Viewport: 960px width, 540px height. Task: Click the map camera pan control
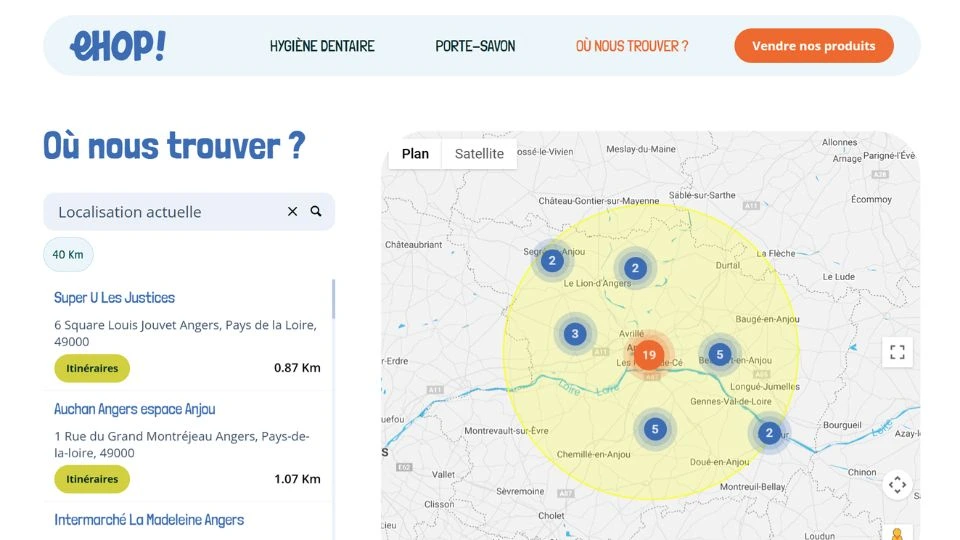(897, 485)
